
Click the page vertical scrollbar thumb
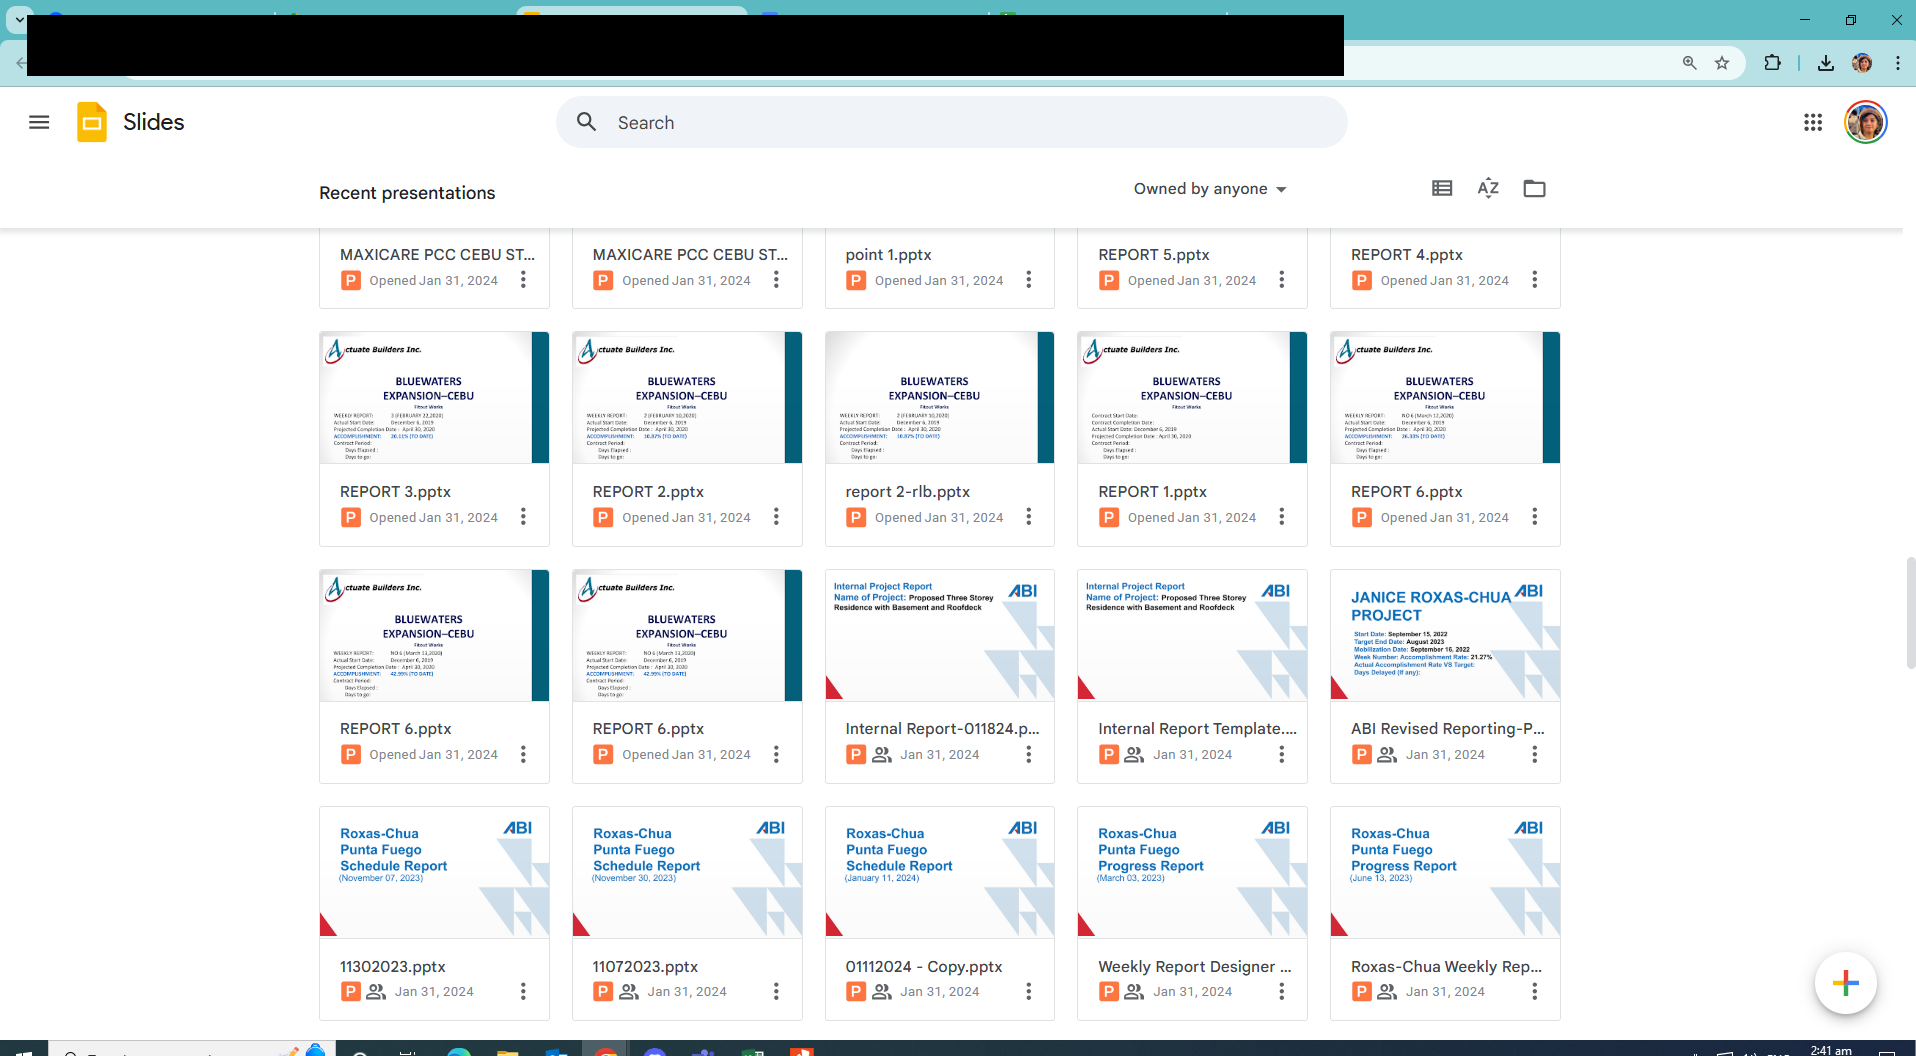tap(1910, 612)
